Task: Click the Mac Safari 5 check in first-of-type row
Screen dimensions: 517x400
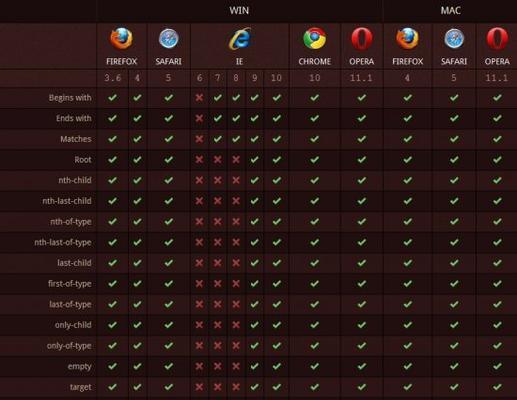Action: pos(454,284)
